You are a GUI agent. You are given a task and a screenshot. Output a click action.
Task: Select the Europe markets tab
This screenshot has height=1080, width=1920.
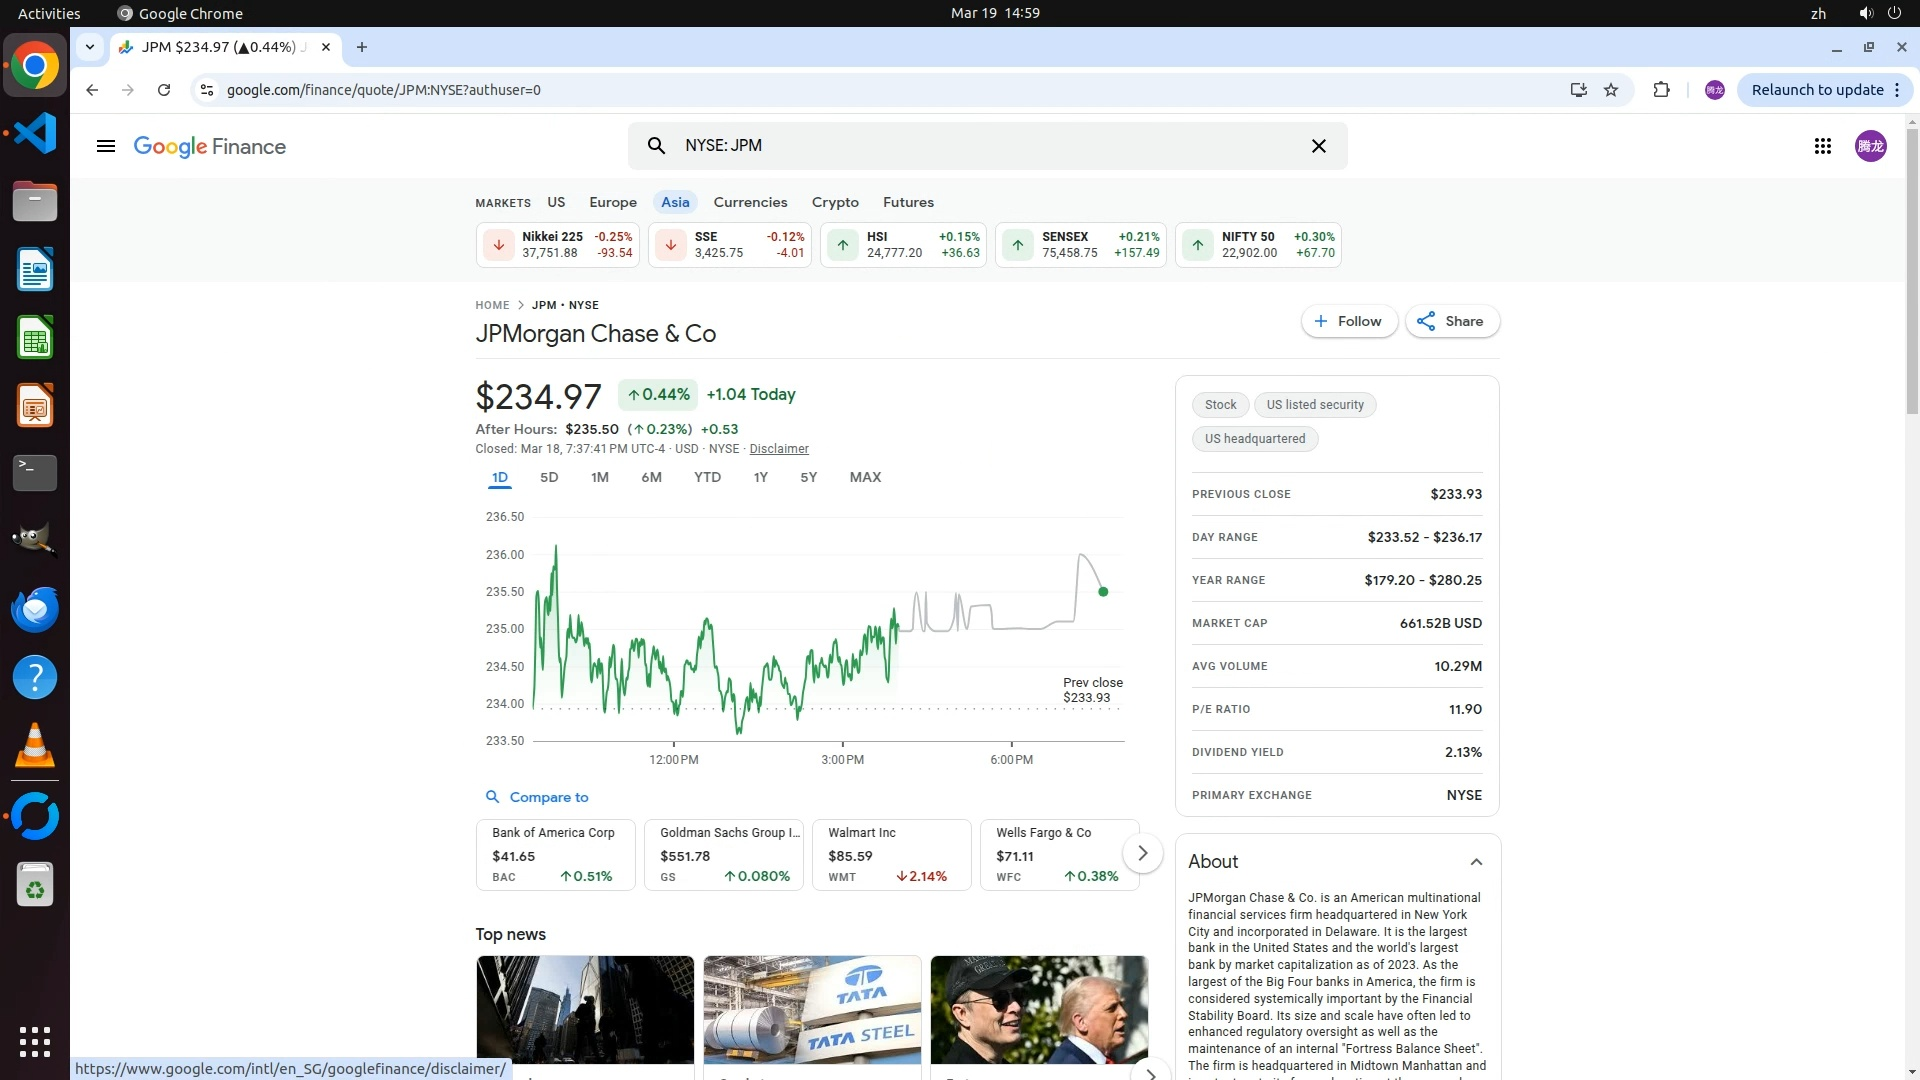612,202
